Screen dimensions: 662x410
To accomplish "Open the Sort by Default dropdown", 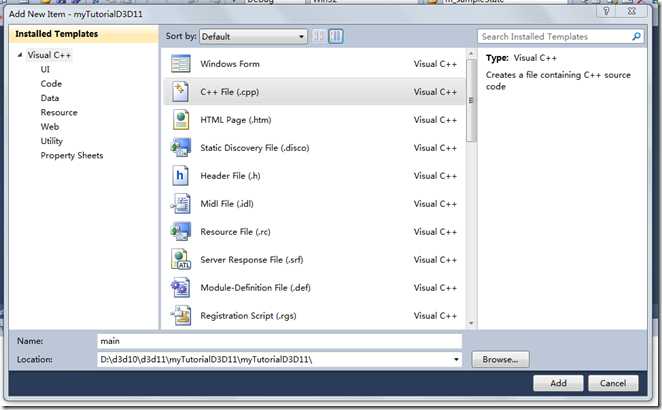I will (253, 36).
